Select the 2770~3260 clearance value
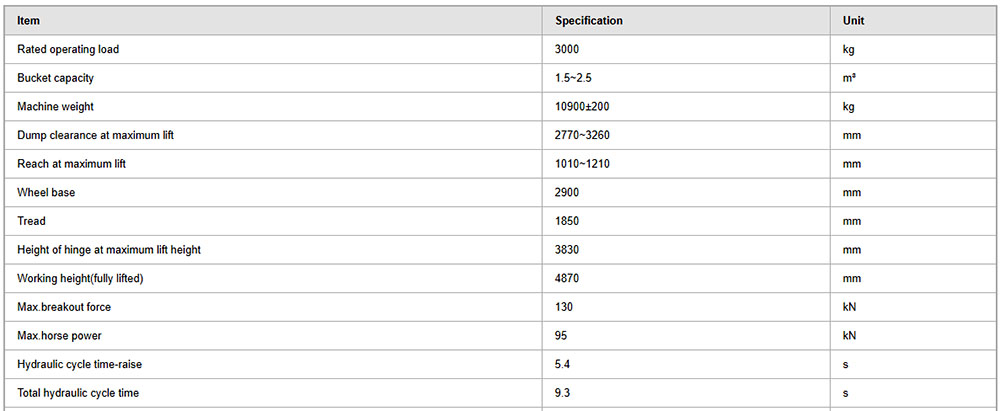1000x411 pixels. point(583,135)
